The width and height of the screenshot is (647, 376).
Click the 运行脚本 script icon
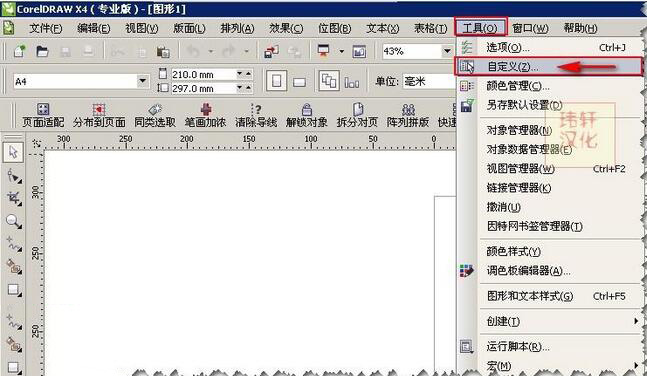click(x=467, y=347)
